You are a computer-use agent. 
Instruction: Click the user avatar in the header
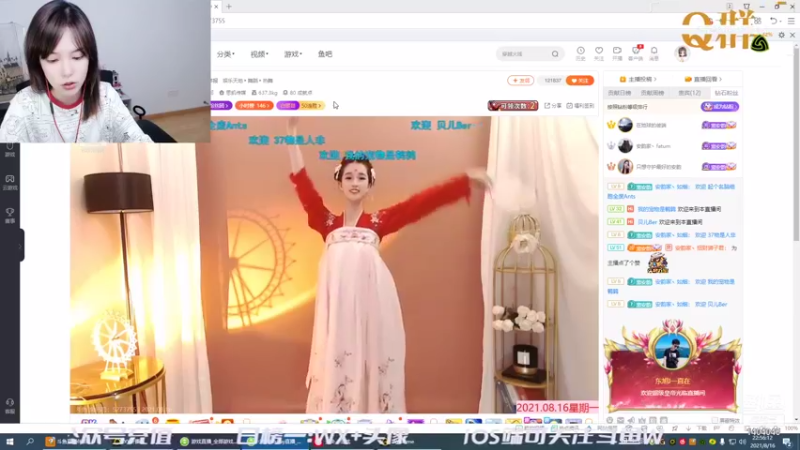tap(682, 54)
